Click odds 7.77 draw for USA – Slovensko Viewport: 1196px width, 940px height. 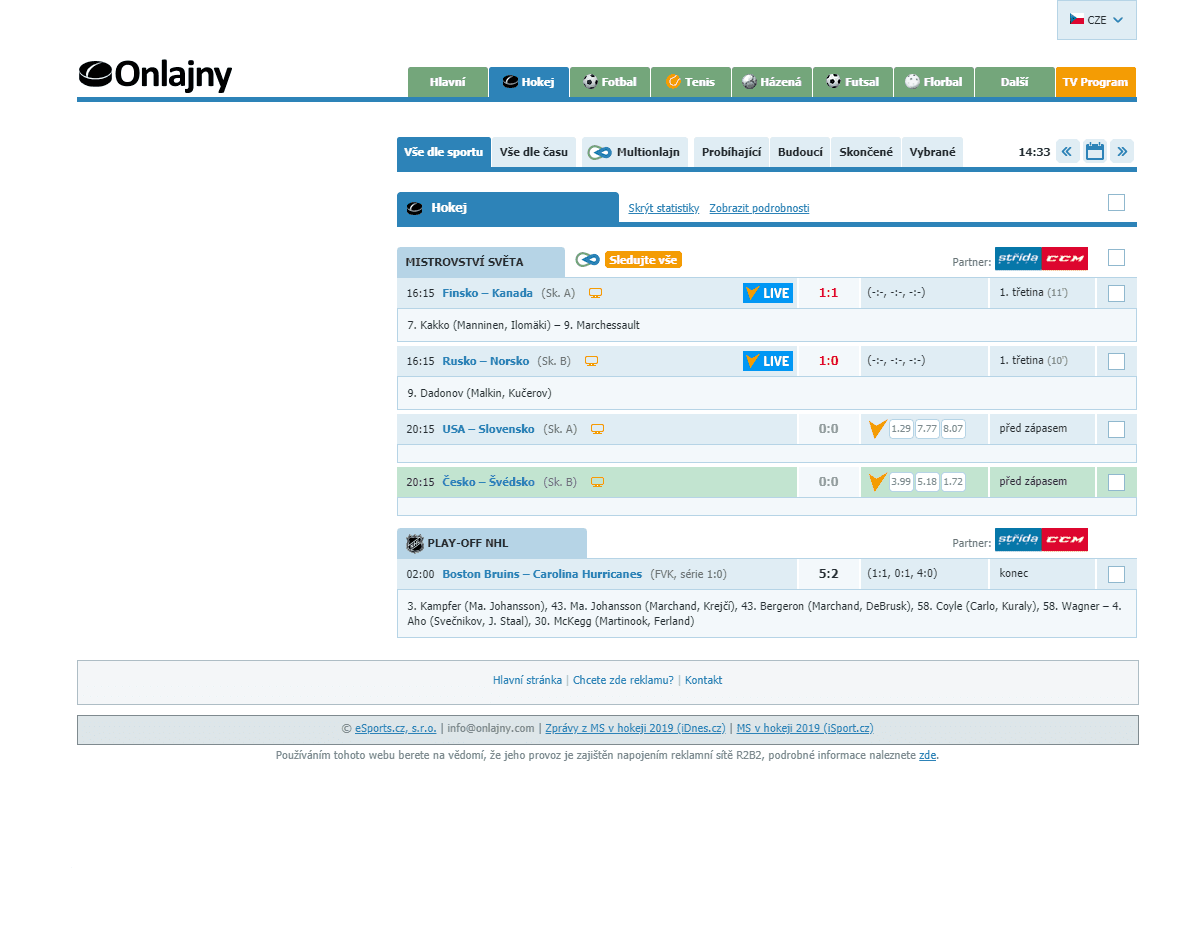(927, 429)
